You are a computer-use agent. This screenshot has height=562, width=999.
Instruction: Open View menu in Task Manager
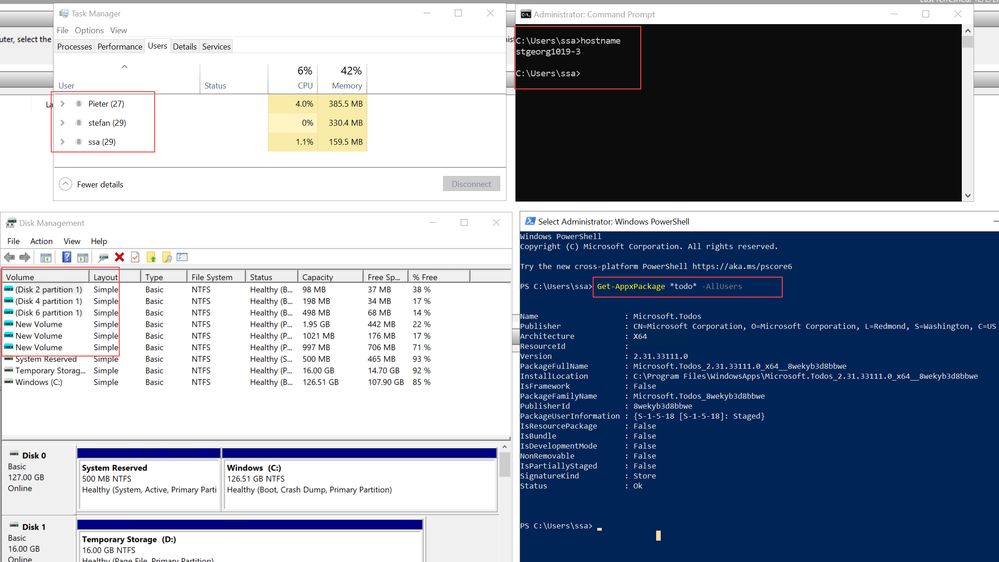tap(119, 30)
